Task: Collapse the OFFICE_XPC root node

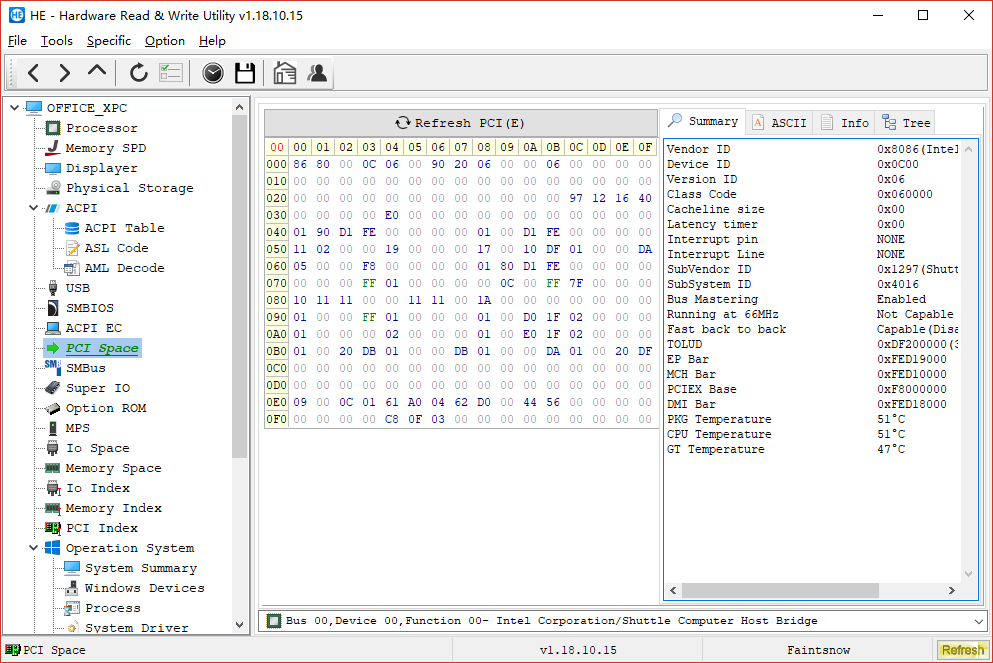Action: tap(15, 108)
